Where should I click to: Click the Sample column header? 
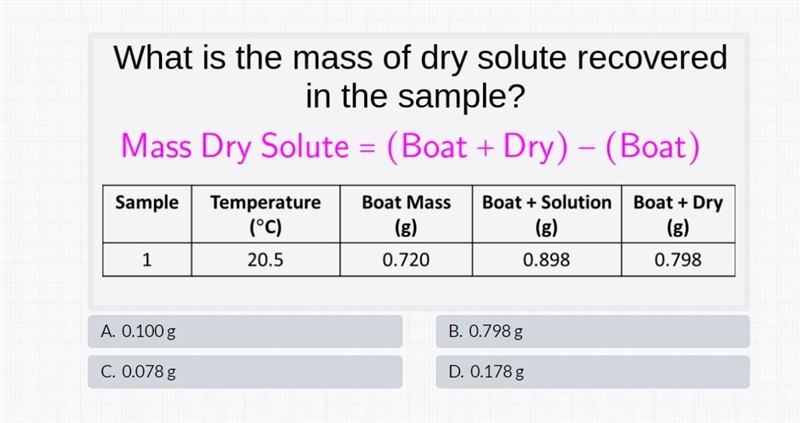point(147,214)
